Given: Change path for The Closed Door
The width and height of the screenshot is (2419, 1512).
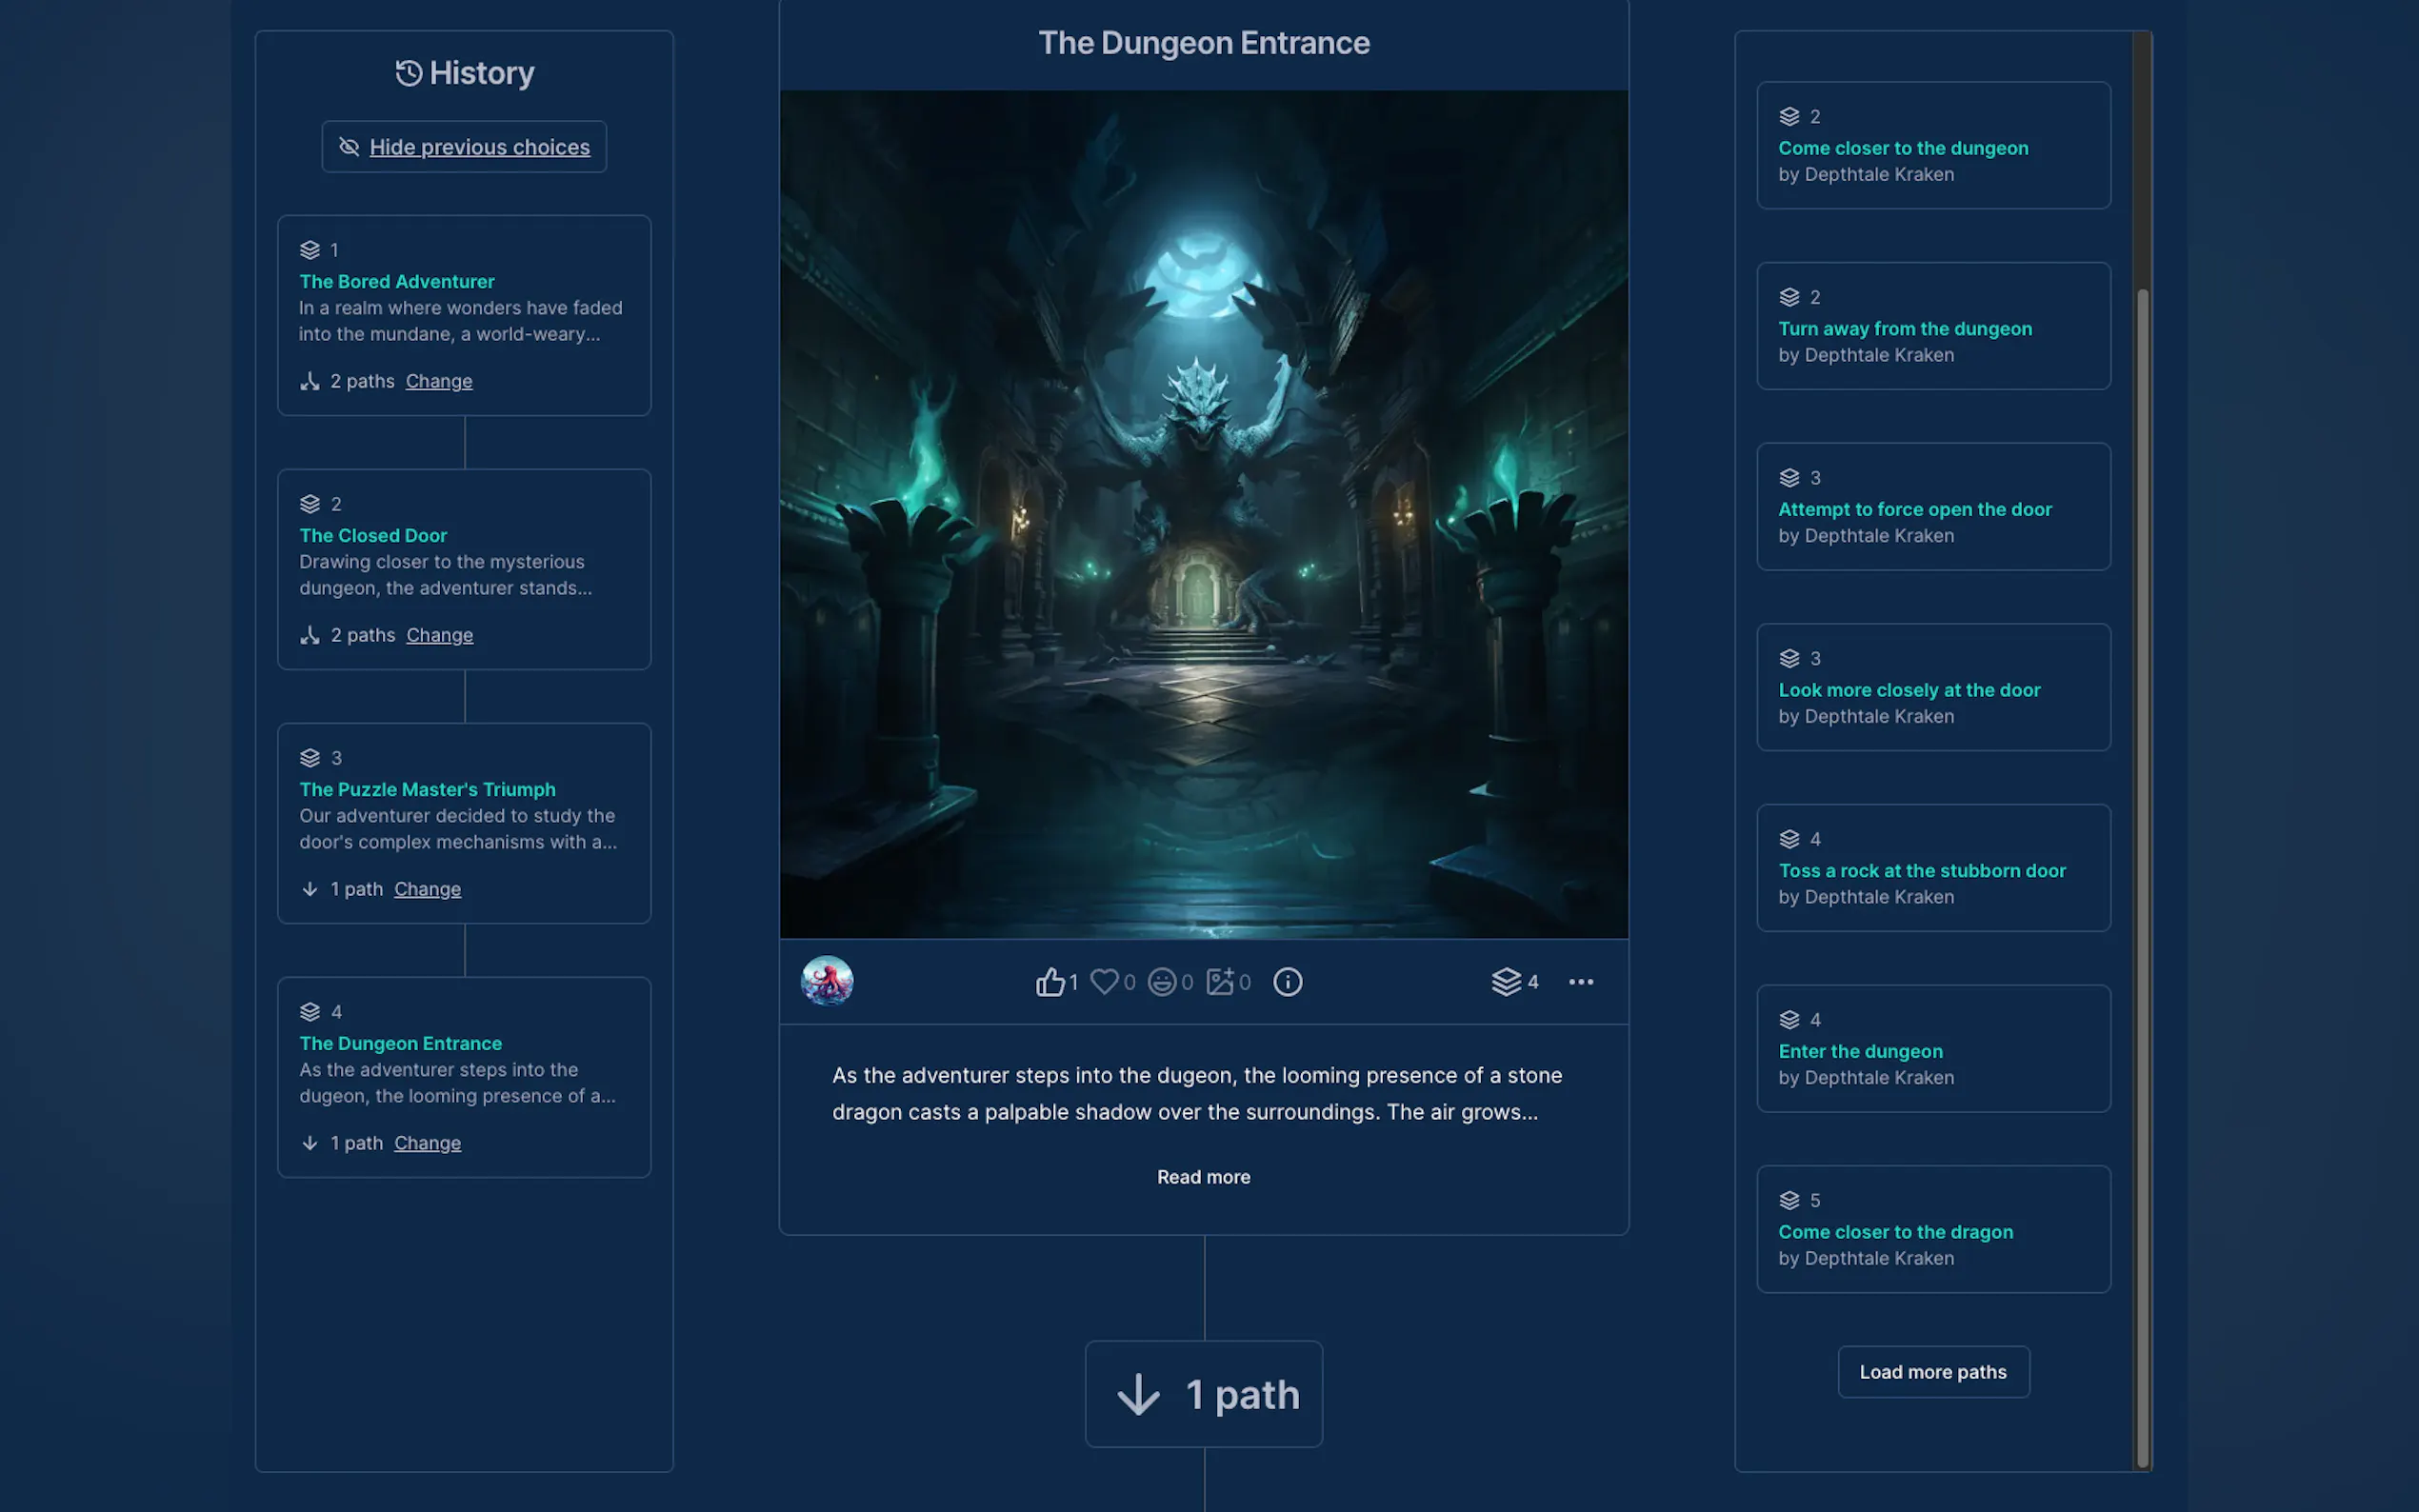Looking at the screenshot, I should [x=439, y=635].
